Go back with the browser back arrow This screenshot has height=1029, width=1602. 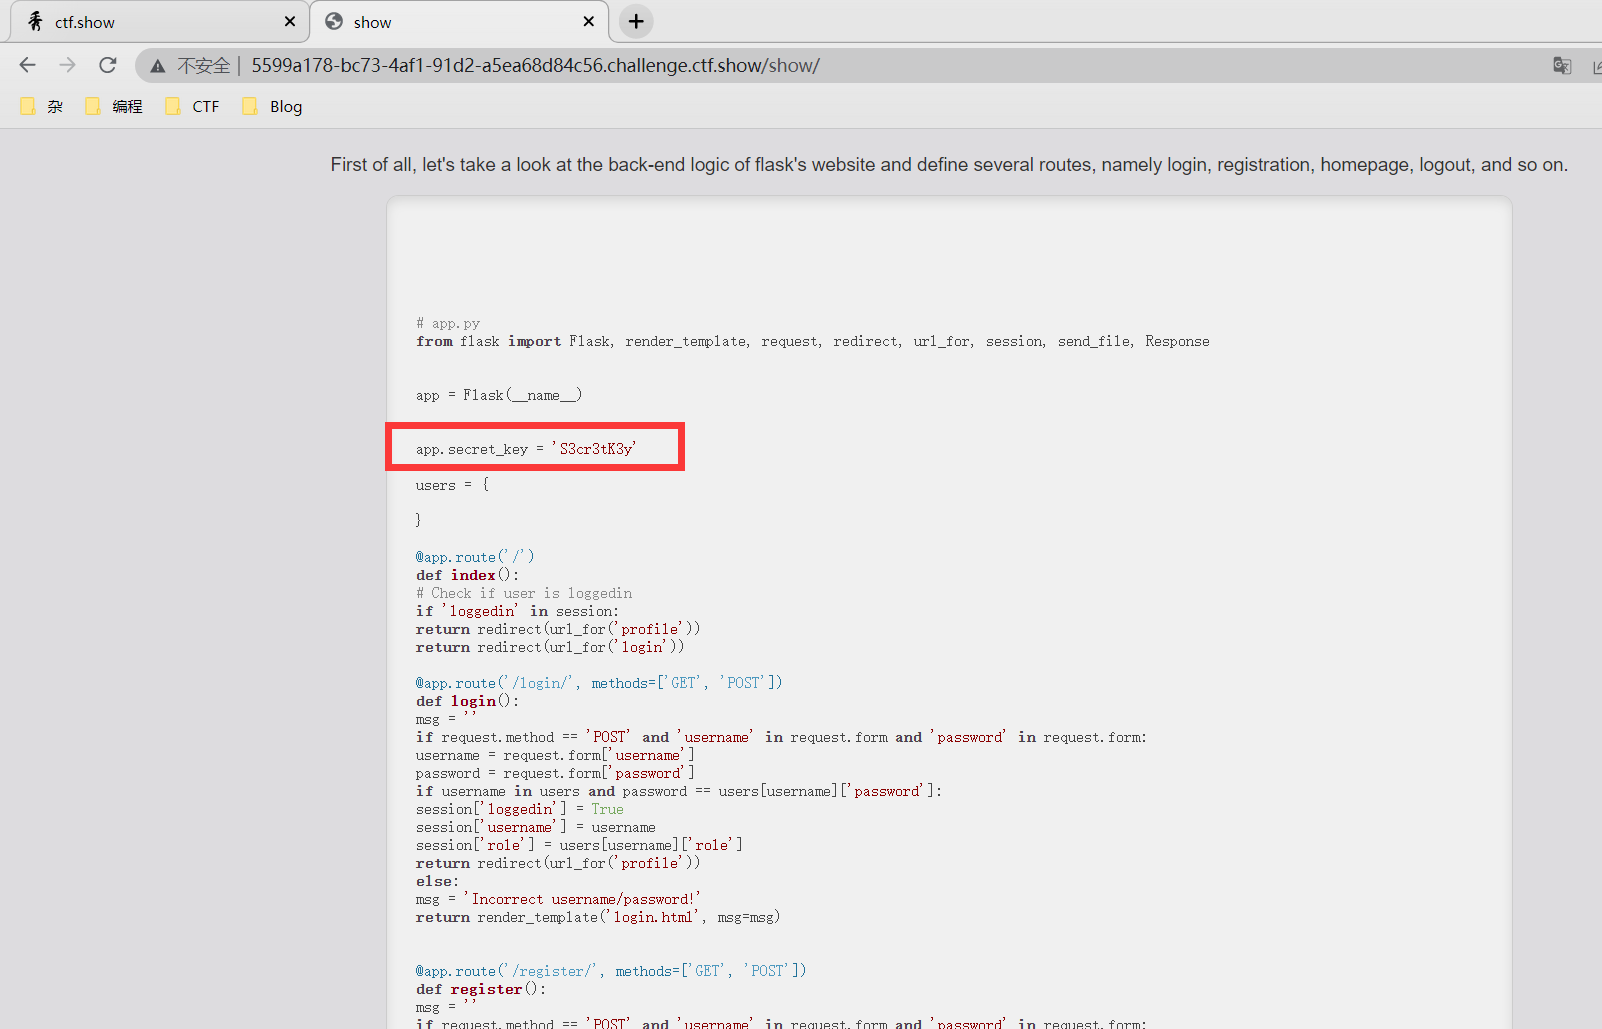27,65
